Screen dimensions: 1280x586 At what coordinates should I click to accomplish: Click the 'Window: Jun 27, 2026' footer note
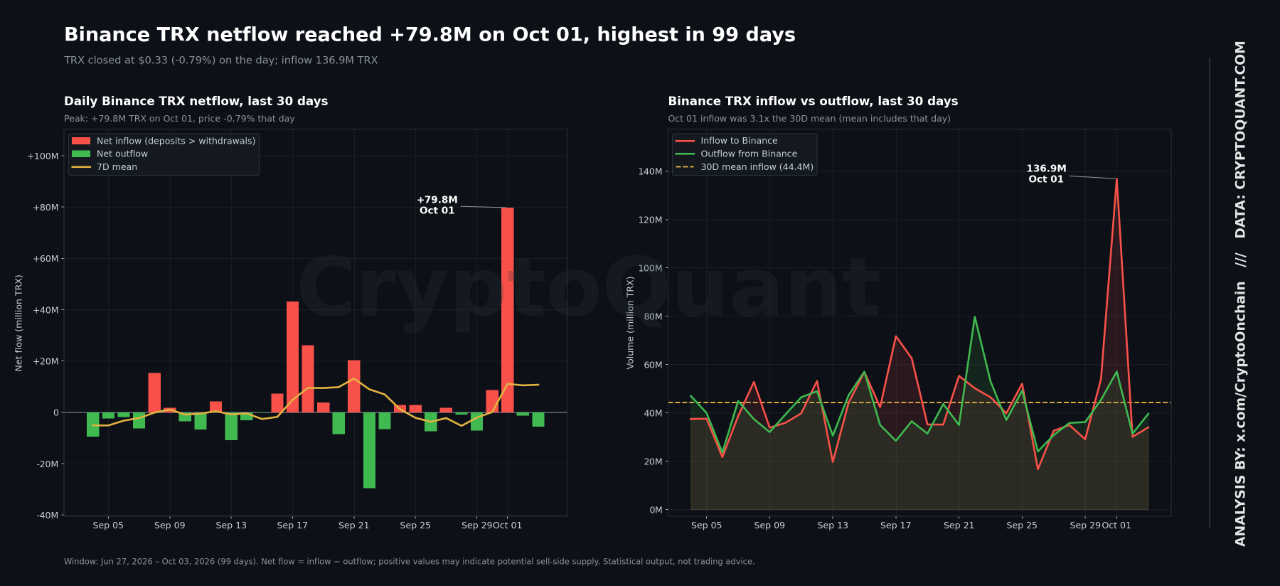coord(409,562)
